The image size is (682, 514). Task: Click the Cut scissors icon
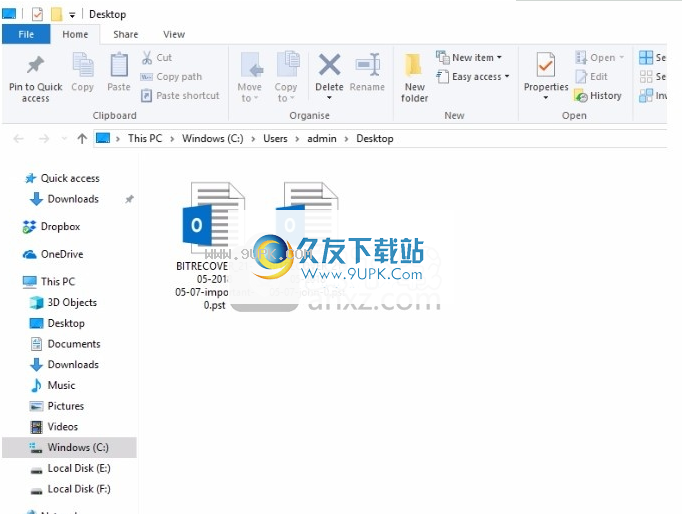click(x=147, y=57)
